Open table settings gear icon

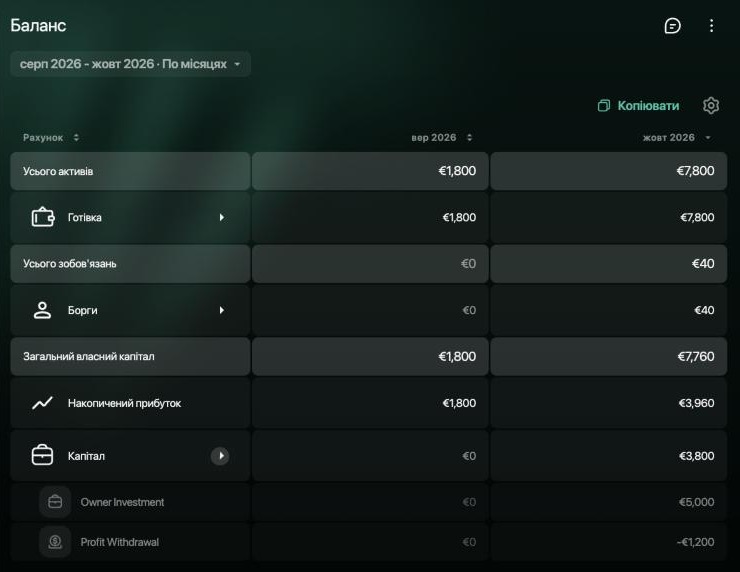tap(711, 105)
